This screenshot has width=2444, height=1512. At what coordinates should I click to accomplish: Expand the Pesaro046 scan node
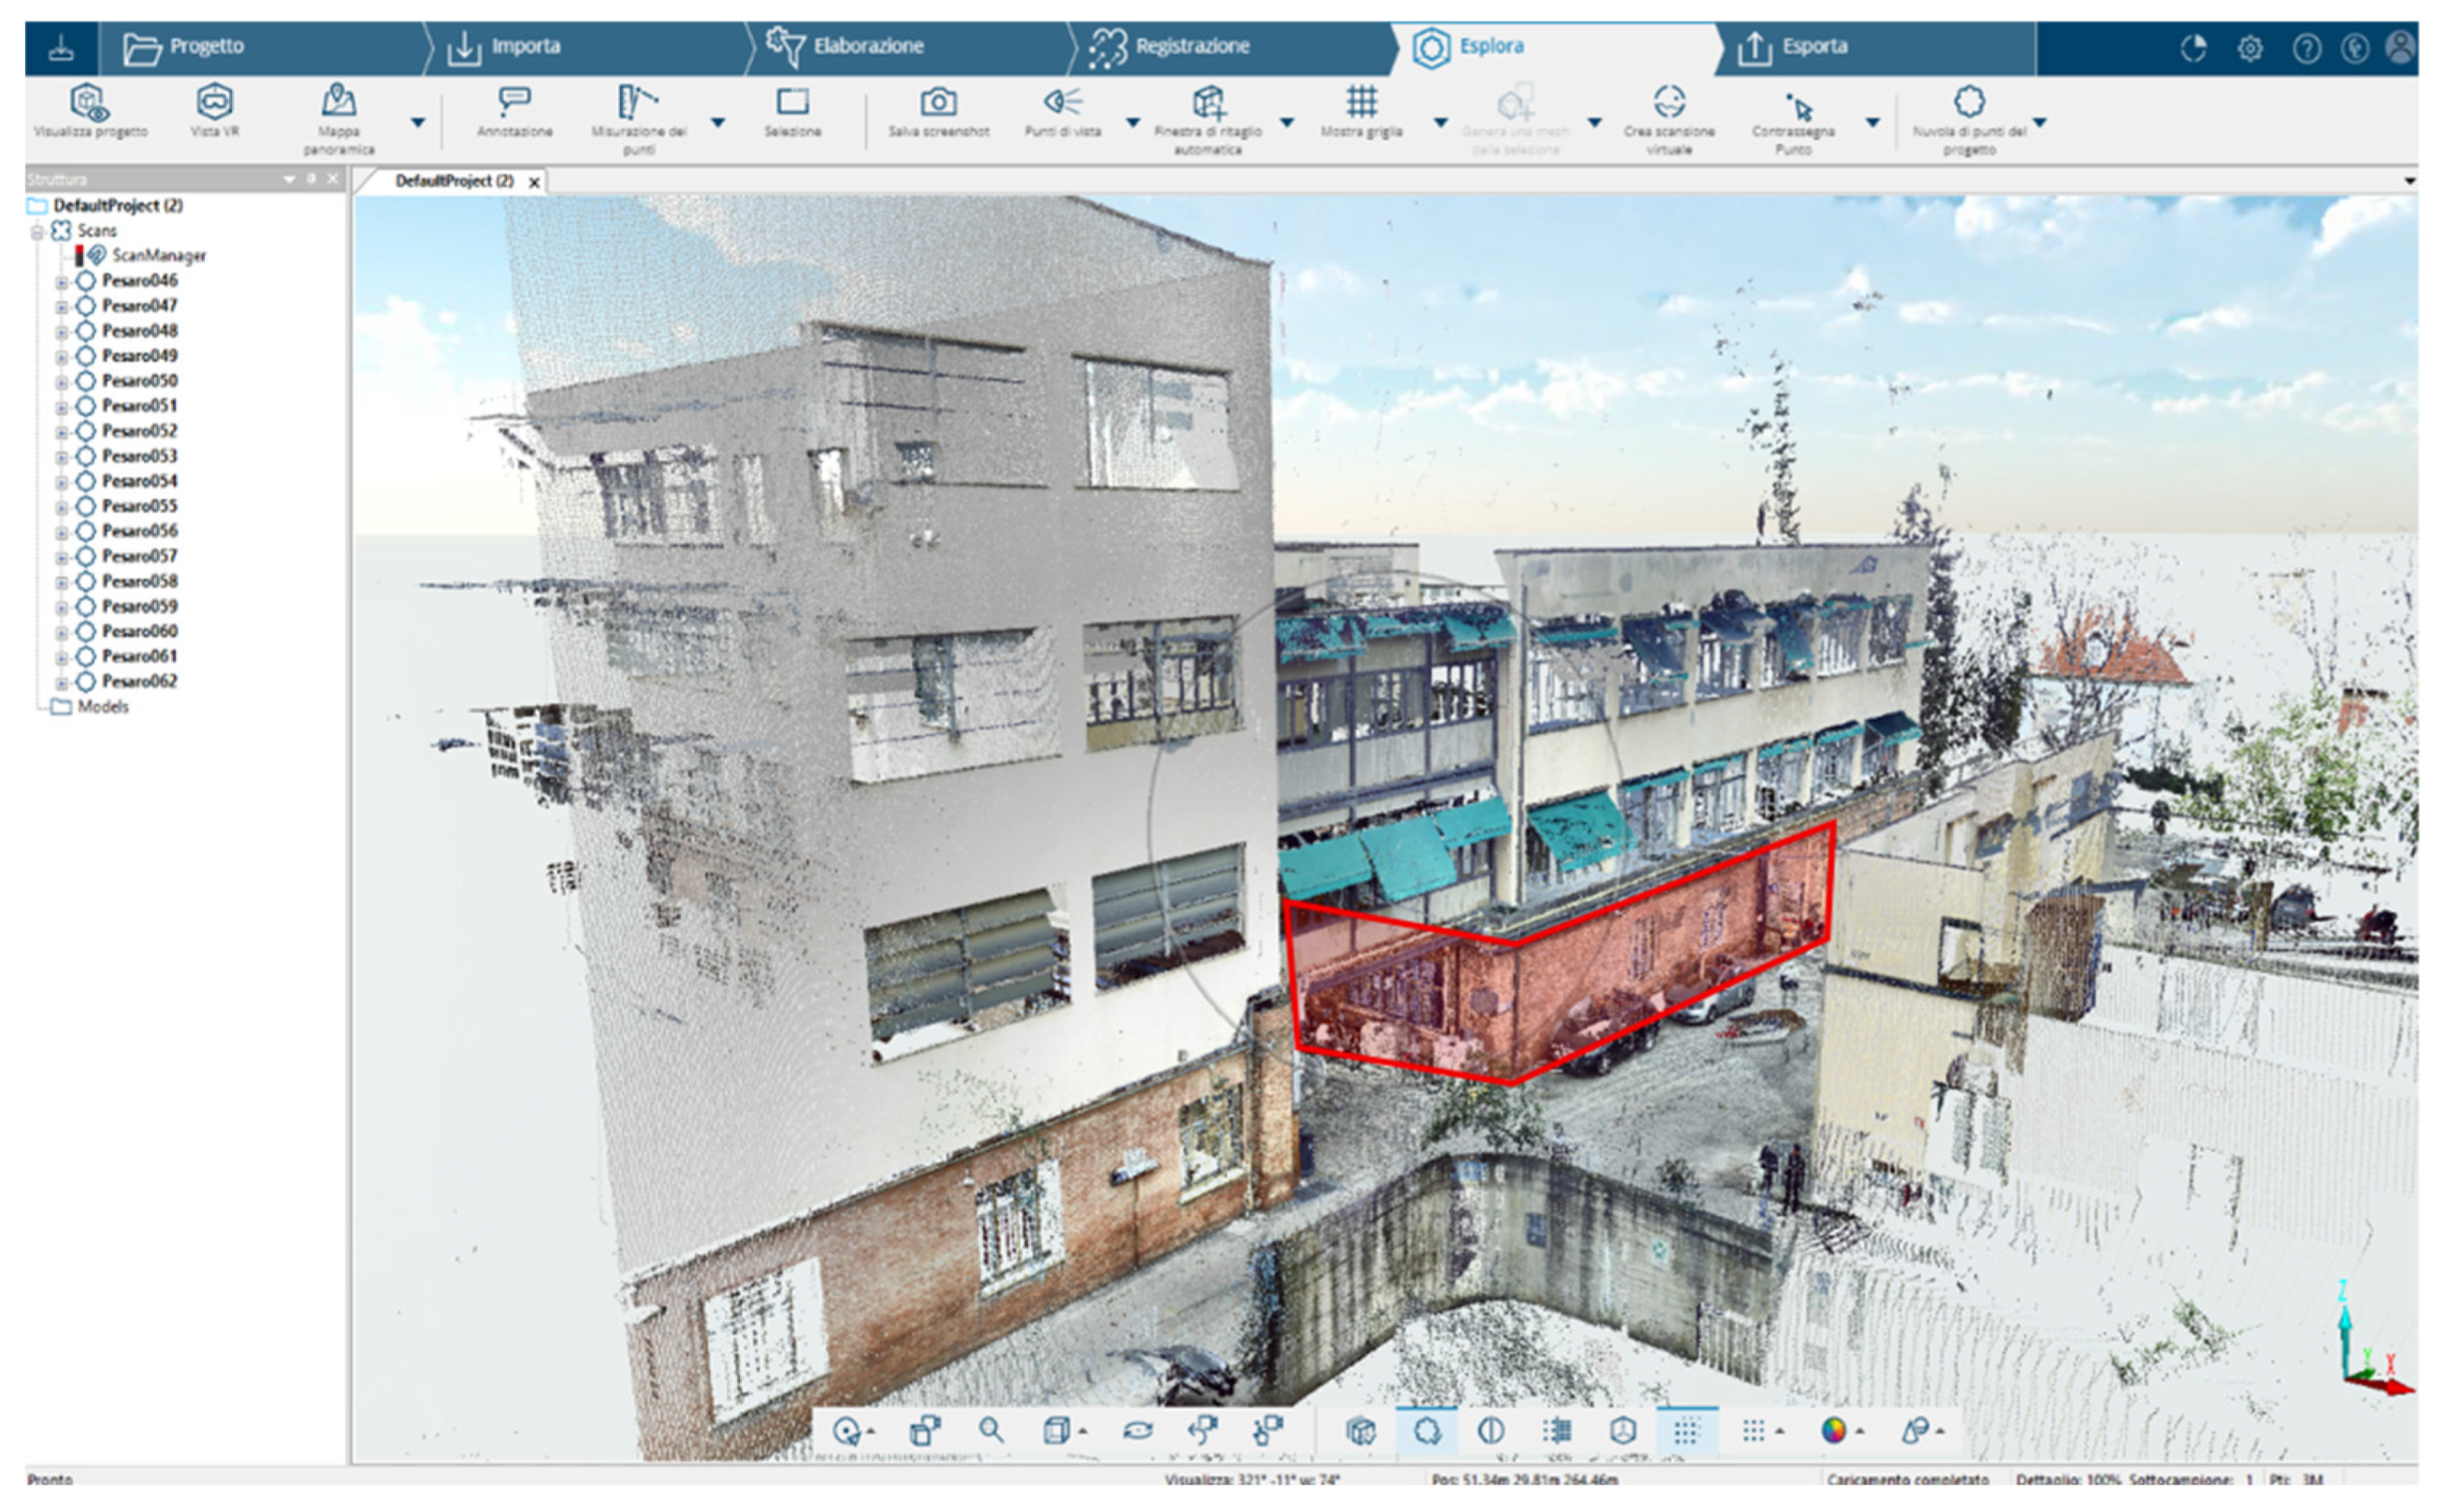click(61, 282)
